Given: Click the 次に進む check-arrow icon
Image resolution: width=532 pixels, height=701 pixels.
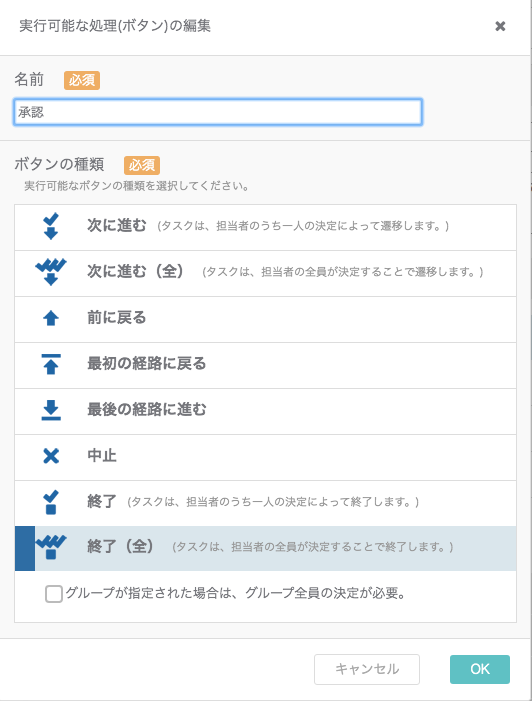Looking at the screenshot, I should click(51, 227).
